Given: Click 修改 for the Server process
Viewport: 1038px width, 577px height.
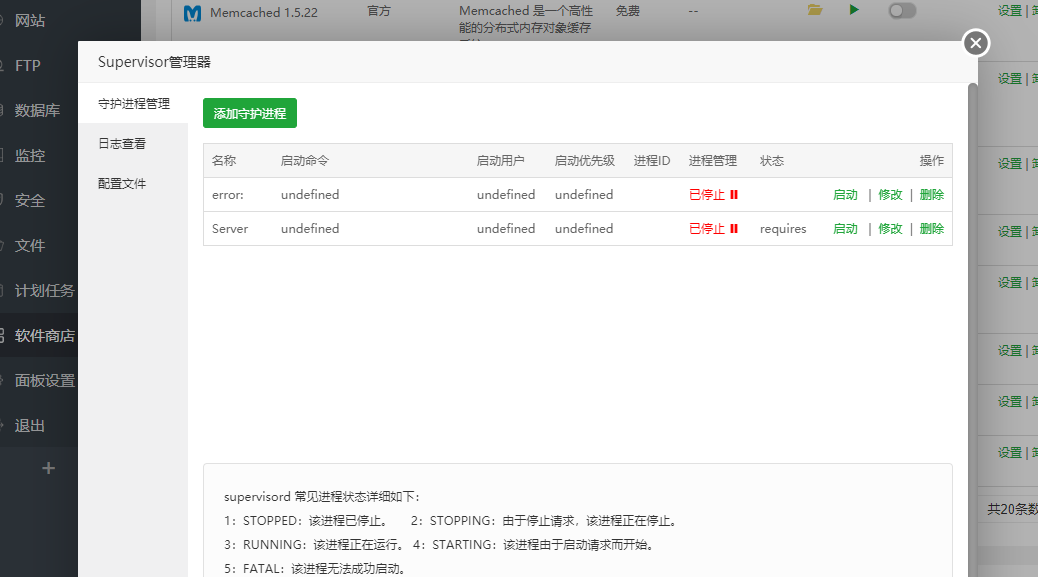Looking at the screenshot, I should coord(890,228).
